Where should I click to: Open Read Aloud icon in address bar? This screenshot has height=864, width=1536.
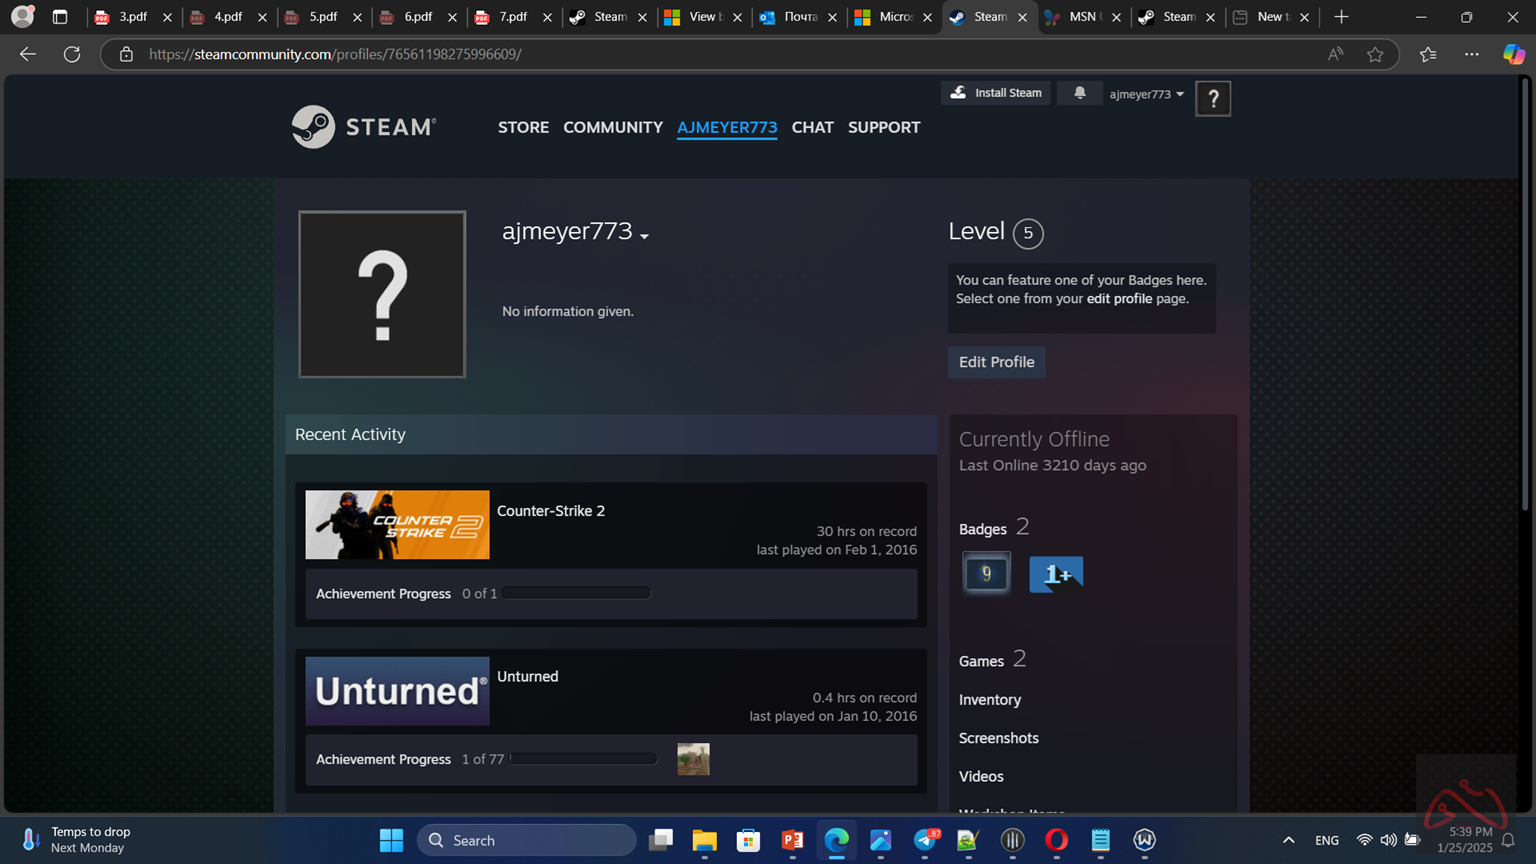[1335, 54]
